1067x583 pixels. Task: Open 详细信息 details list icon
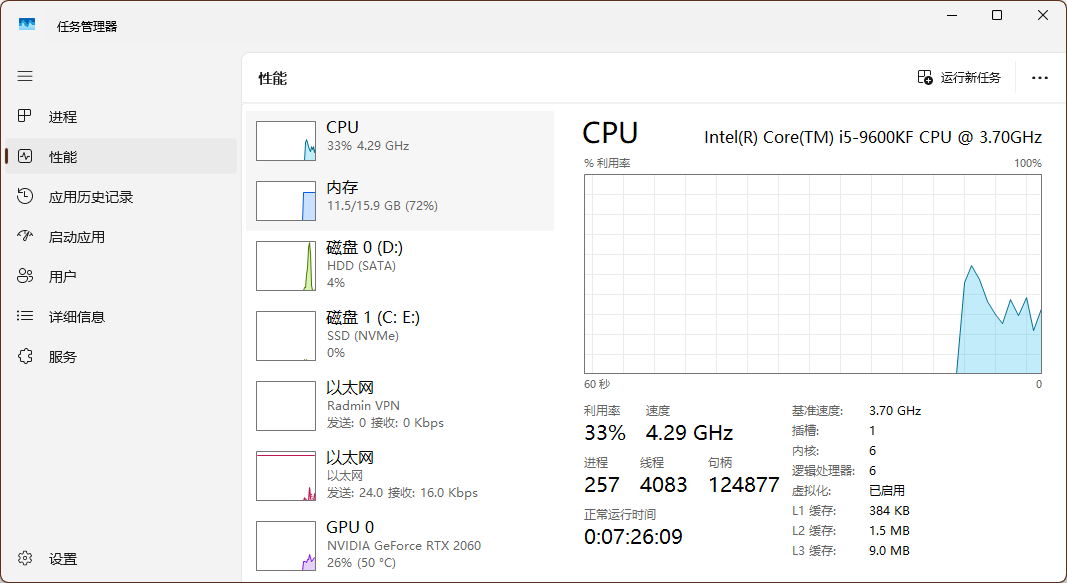(x=26, y=317)
